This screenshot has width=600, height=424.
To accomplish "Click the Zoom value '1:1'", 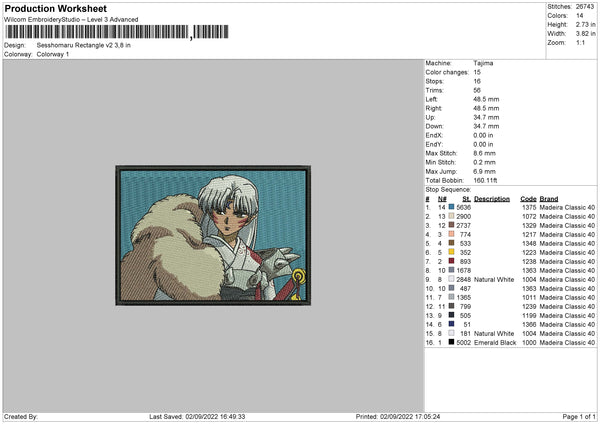I will click(x=580, y=42).
